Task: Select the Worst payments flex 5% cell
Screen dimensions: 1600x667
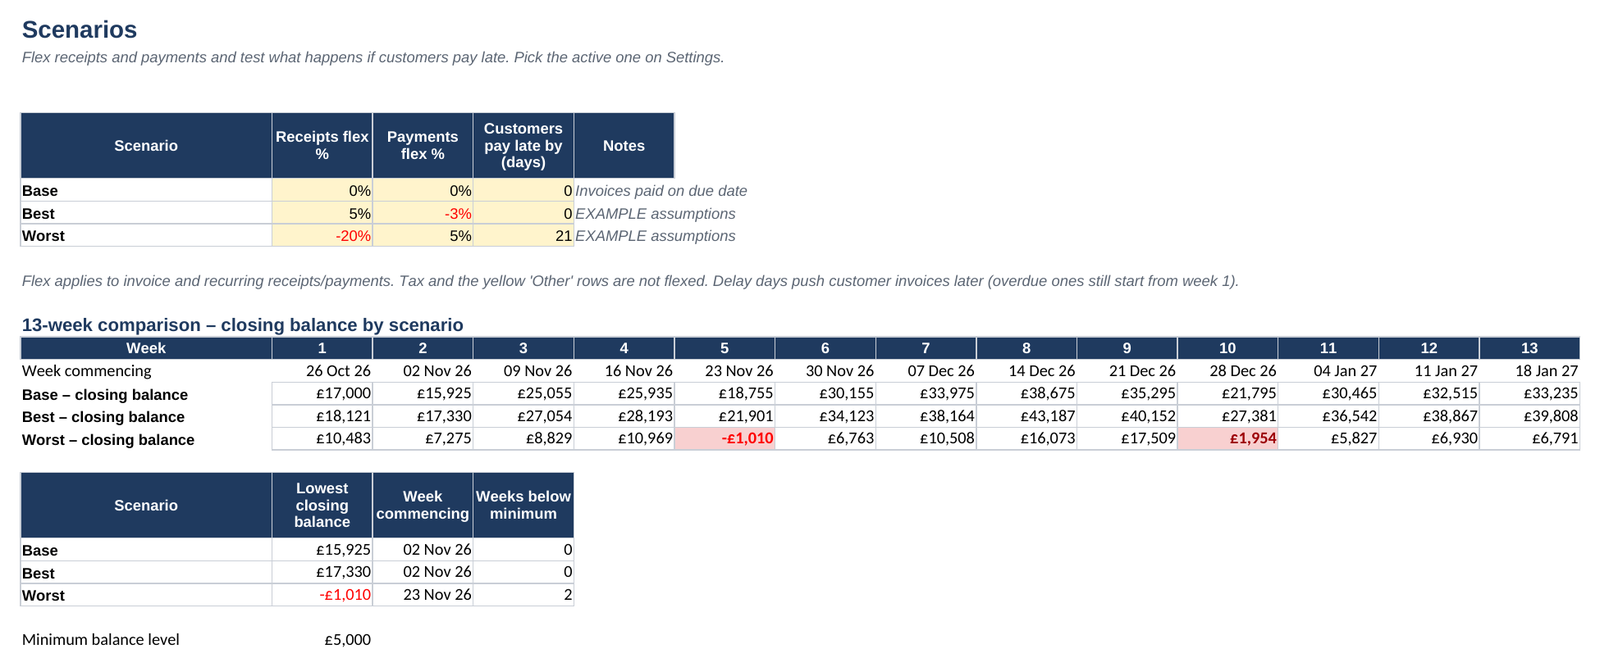Action: pos(423,235)
